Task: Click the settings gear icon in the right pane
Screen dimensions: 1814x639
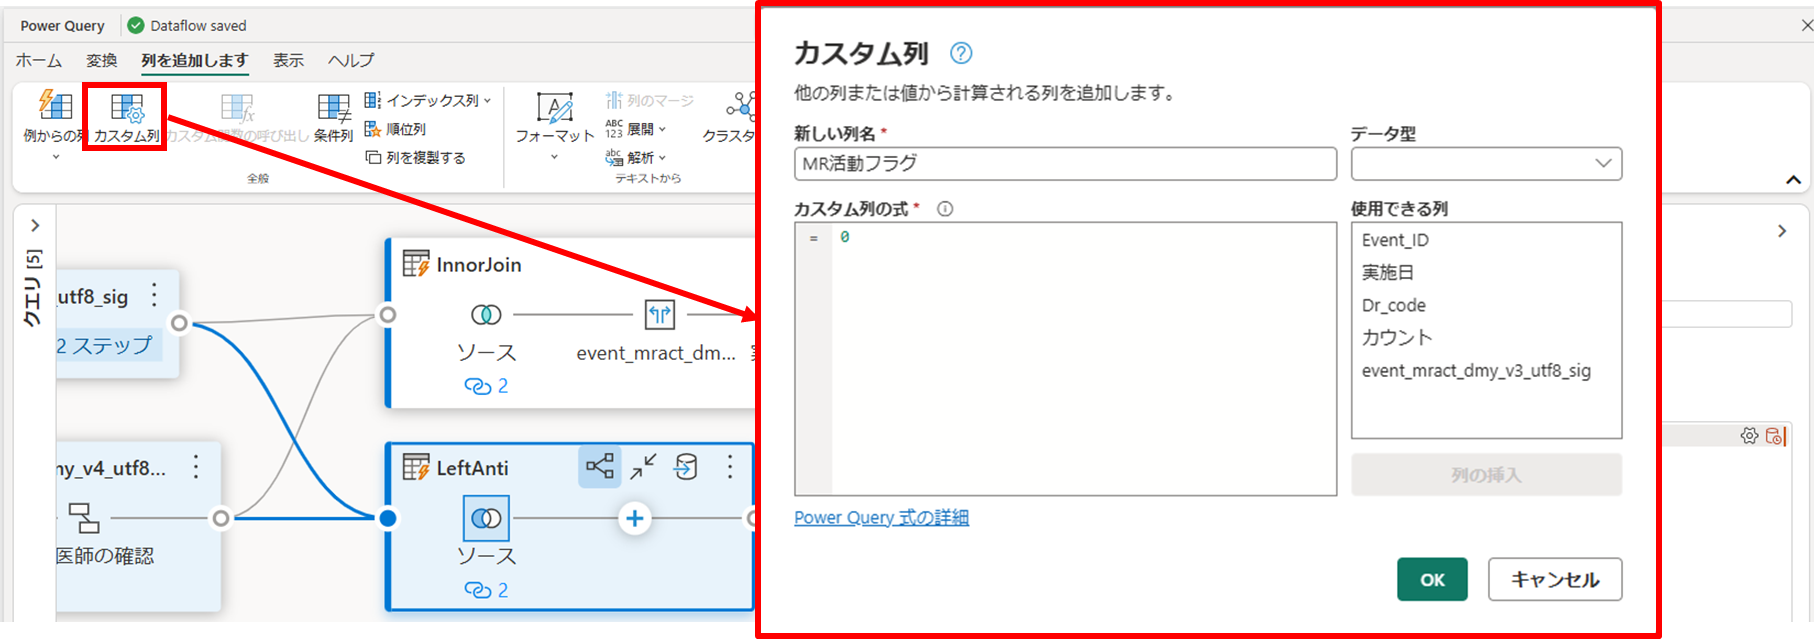Action: (x=1749, y=436)
